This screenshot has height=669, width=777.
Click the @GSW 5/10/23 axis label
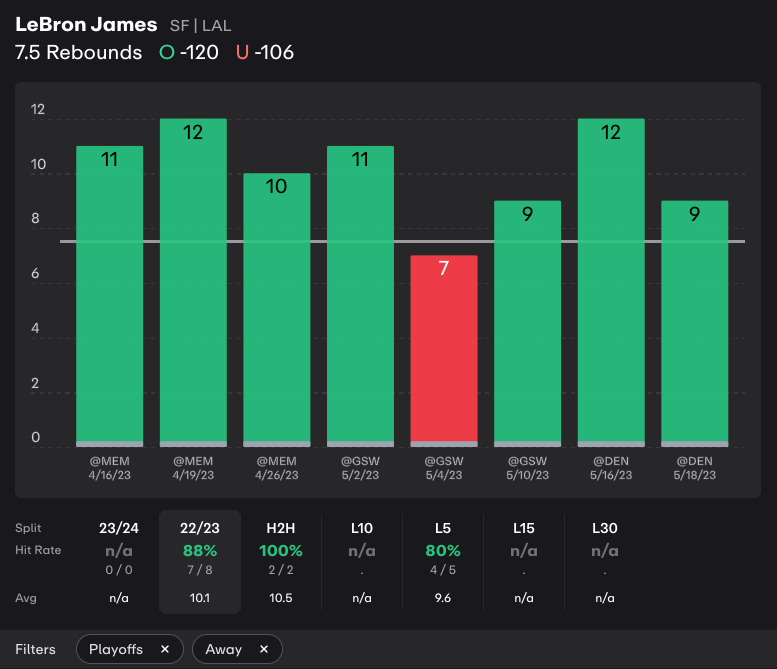coord(527,468)
